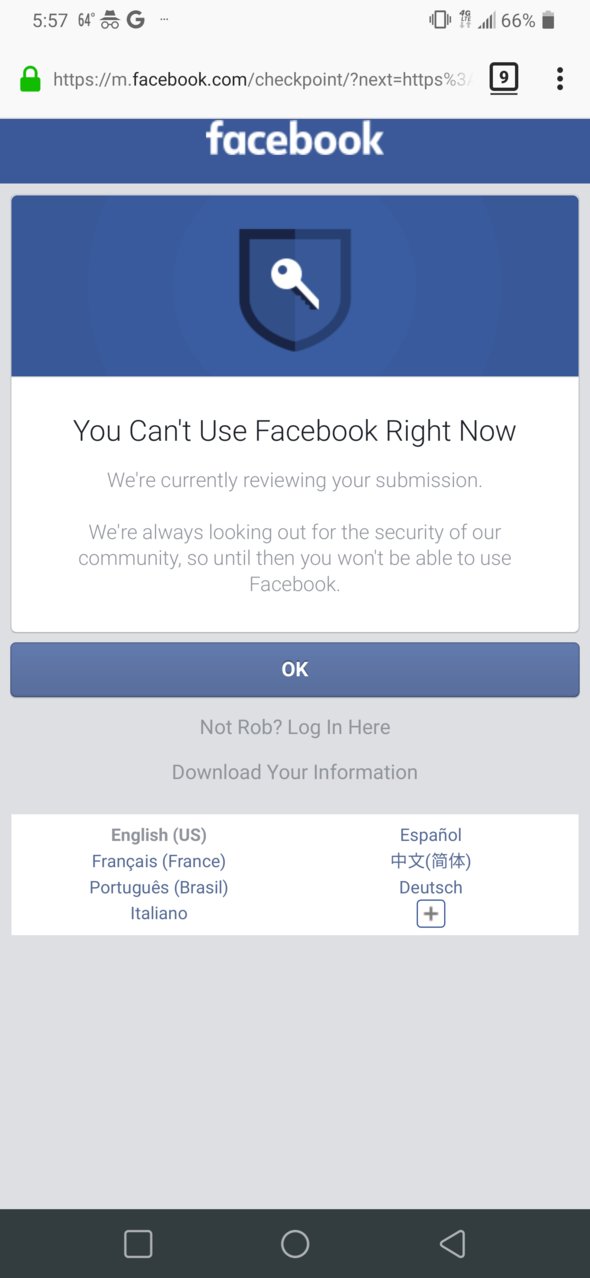This screenshot has width=590, height=1278.
Task: Open the browser tab switcher showing 9
Action: pos(504,78)
